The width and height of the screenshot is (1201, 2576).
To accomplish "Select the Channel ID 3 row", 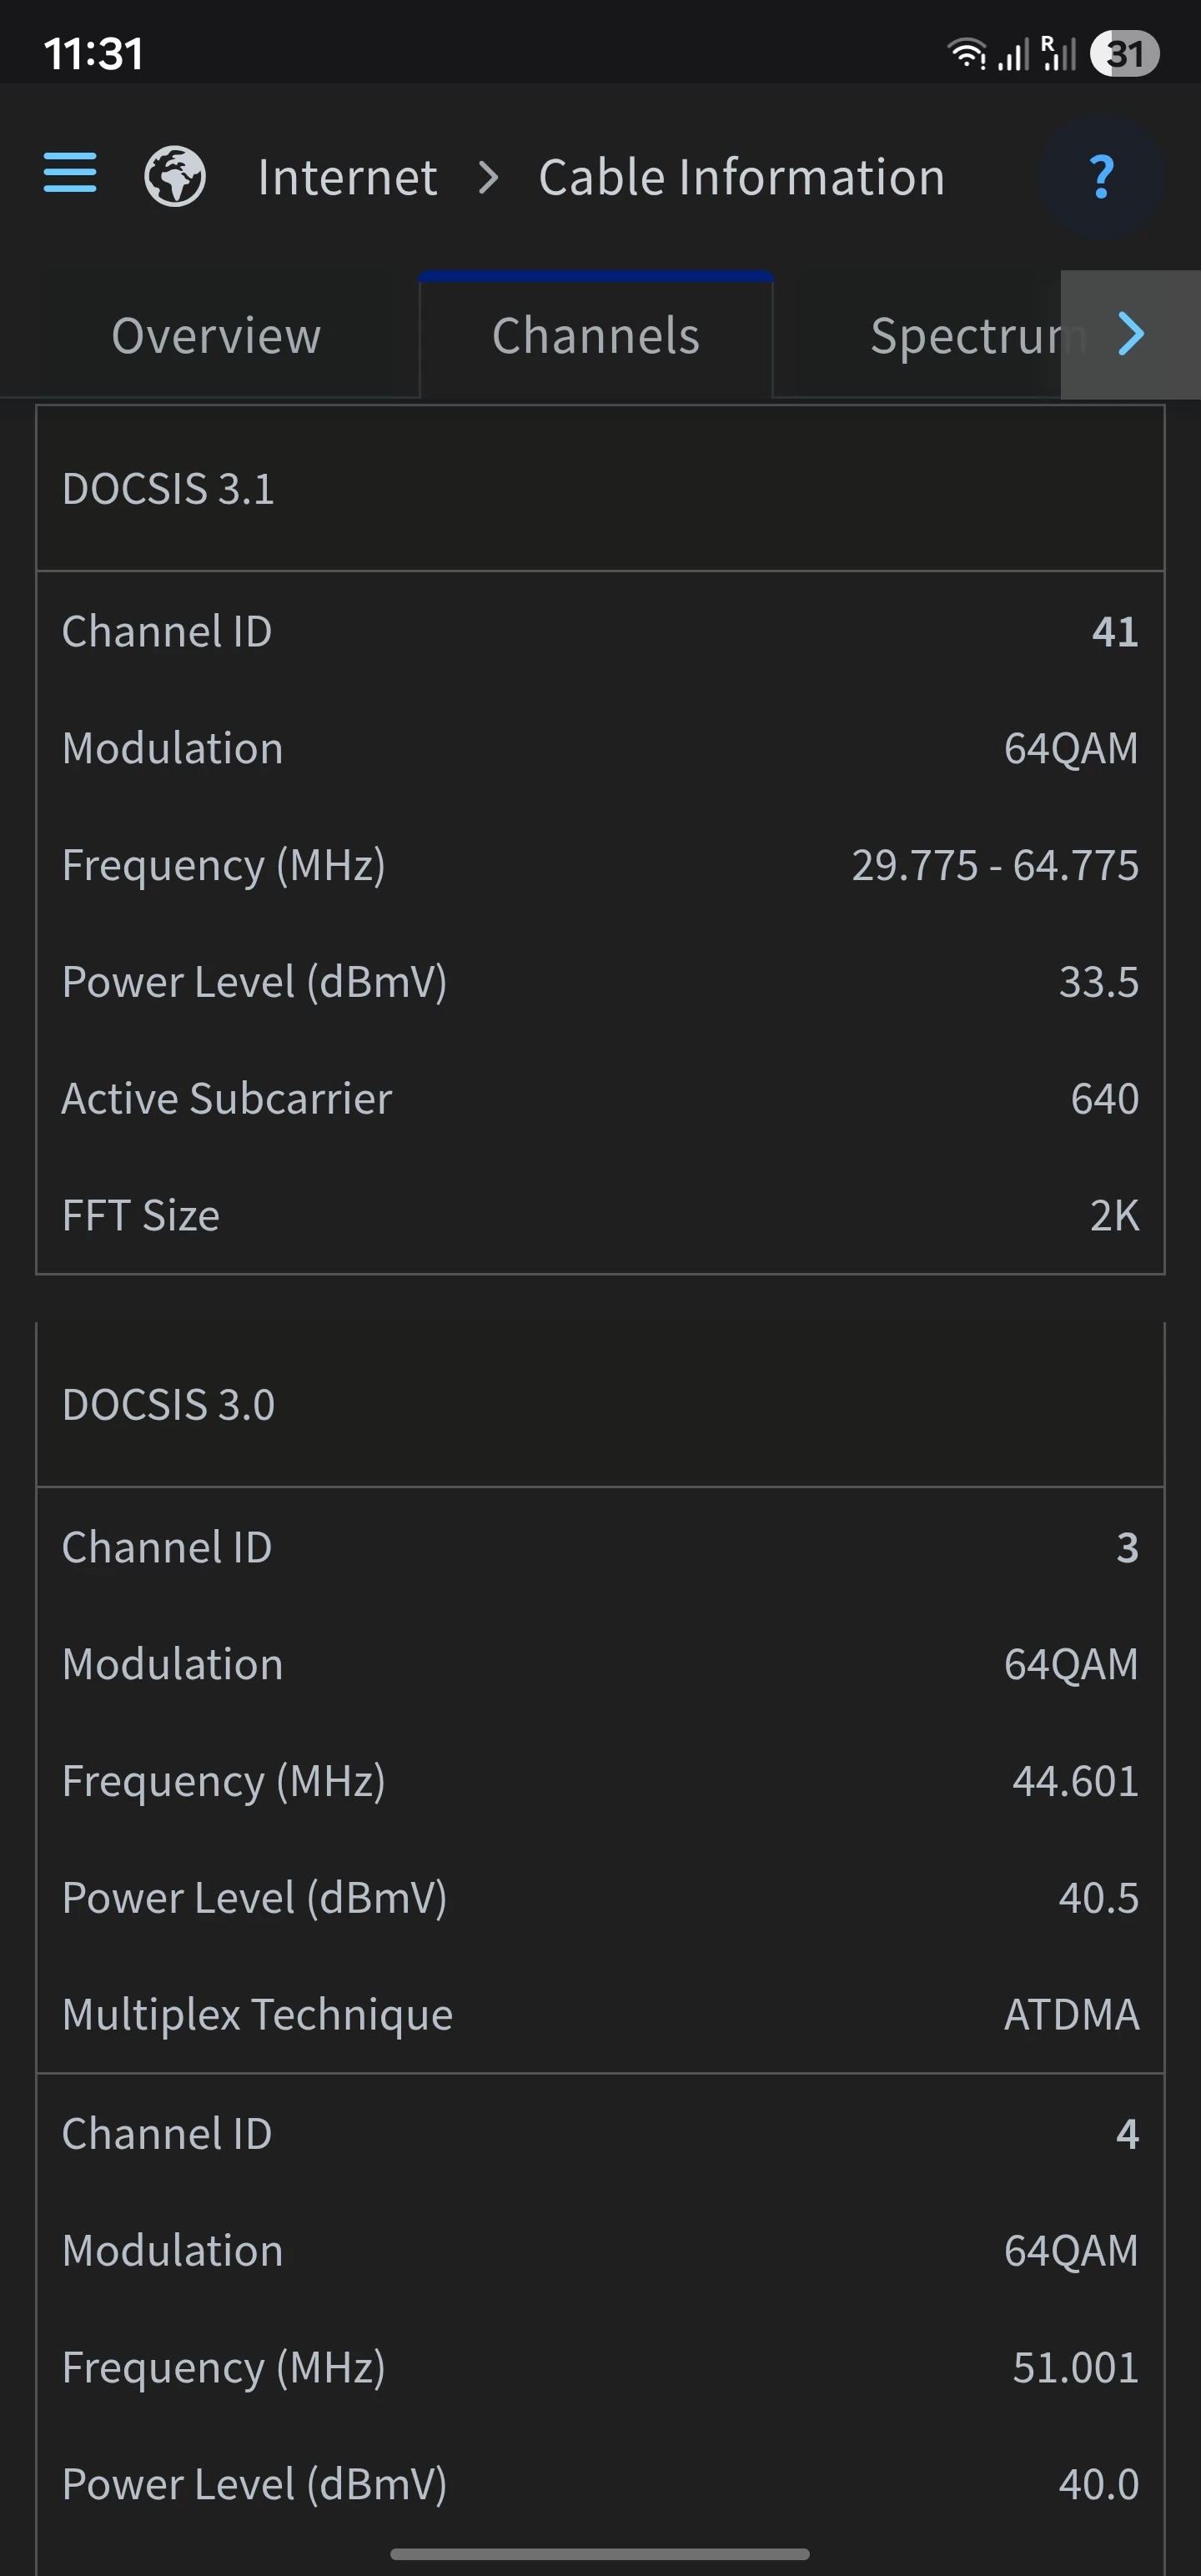I will (x=600, y=1547).
